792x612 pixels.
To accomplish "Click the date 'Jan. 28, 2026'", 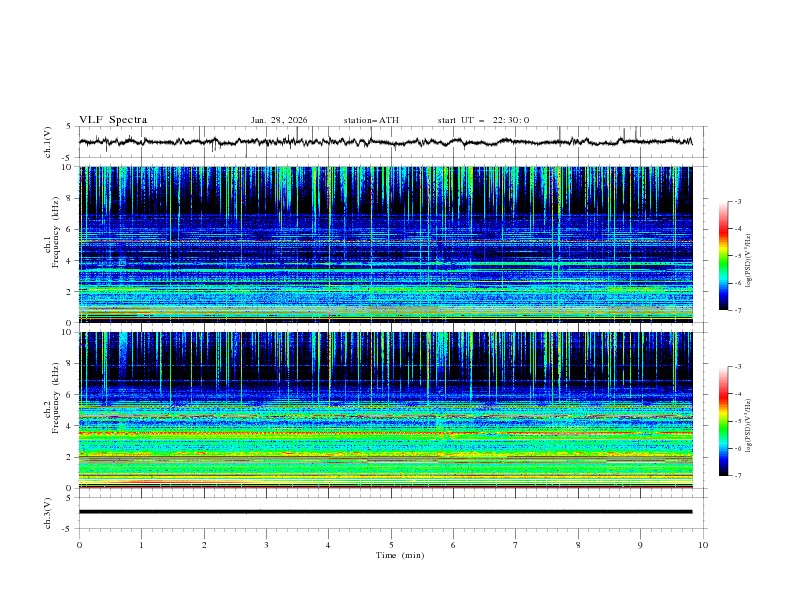I will point(279,120).
